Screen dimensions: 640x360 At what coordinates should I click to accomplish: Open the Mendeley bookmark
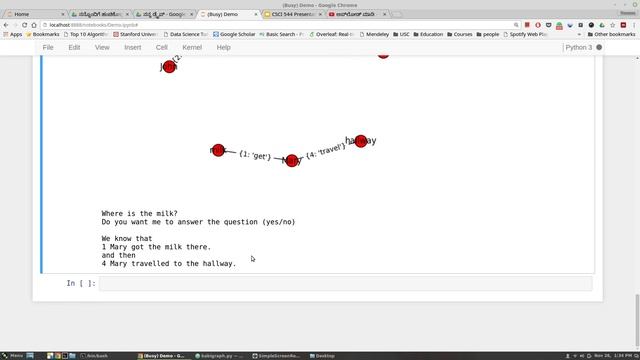pyautogui.click(x=374, y=34)
